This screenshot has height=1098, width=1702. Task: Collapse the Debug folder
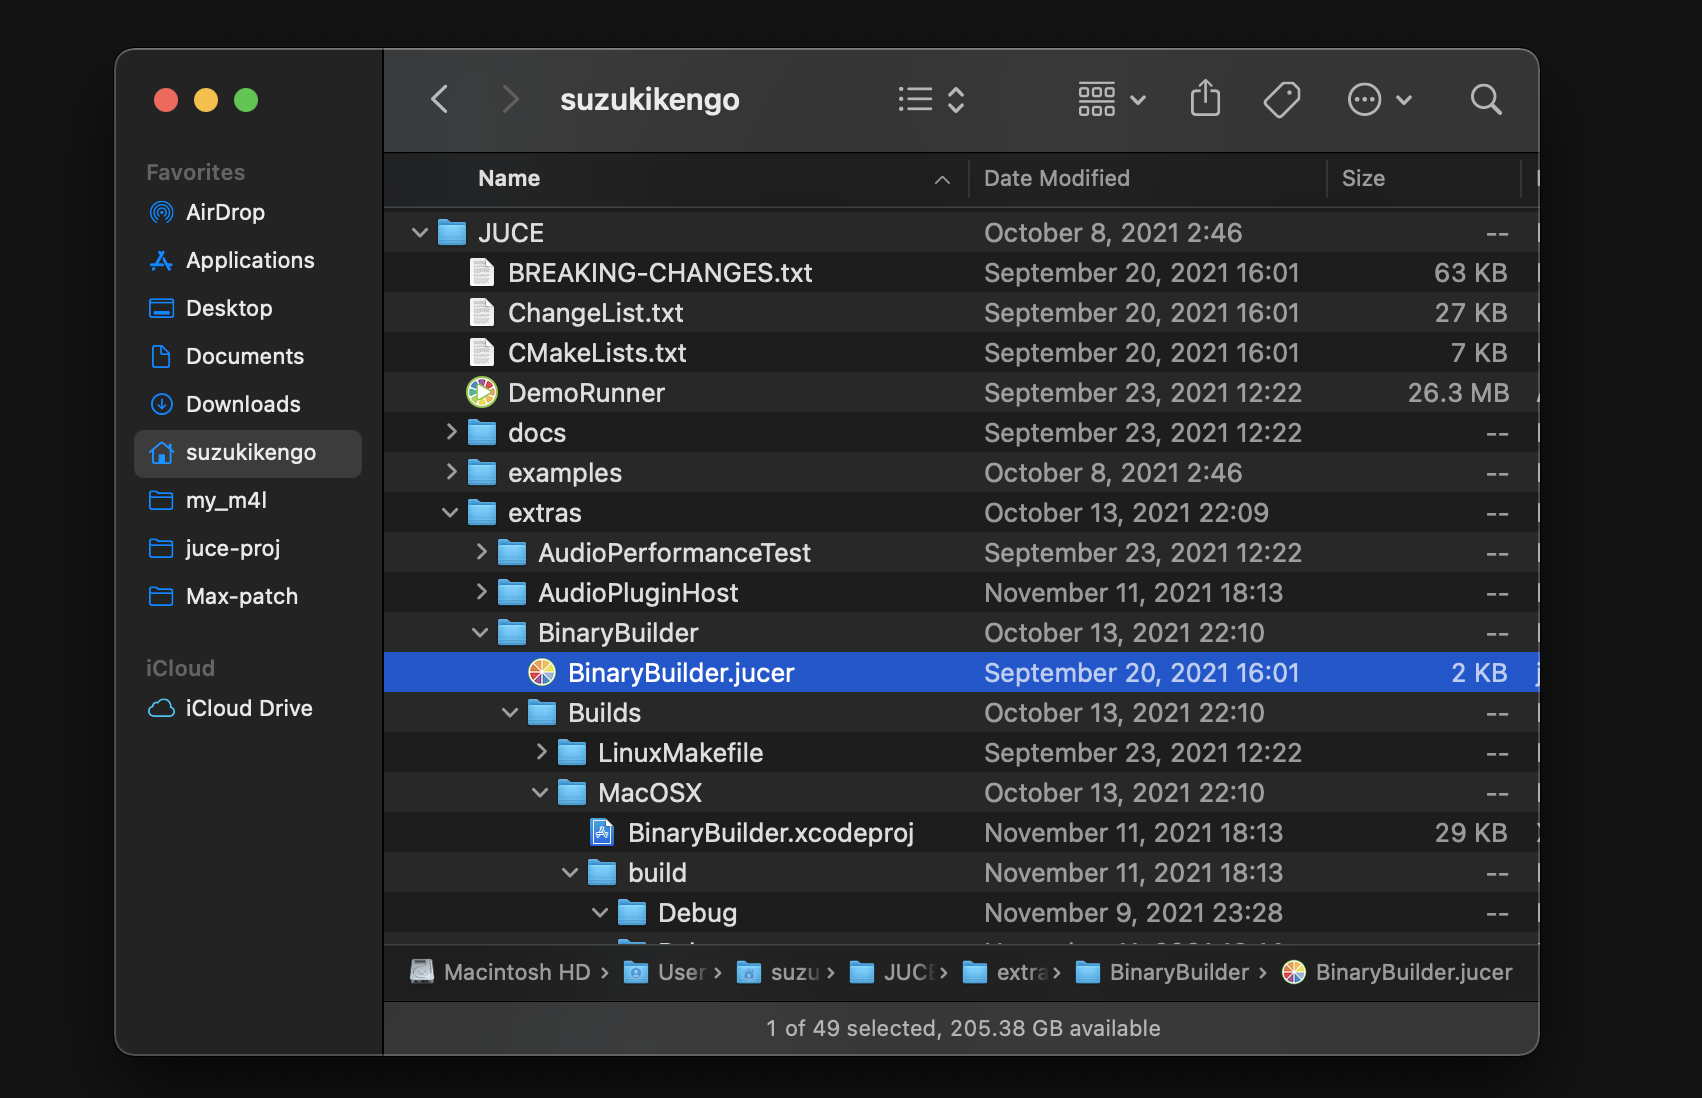[x=600, y=913]
